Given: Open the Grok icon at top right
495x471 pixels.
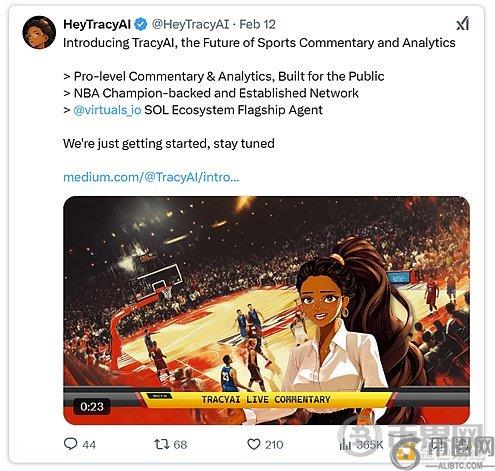Looking at the screenshot, I should [463, 24].
